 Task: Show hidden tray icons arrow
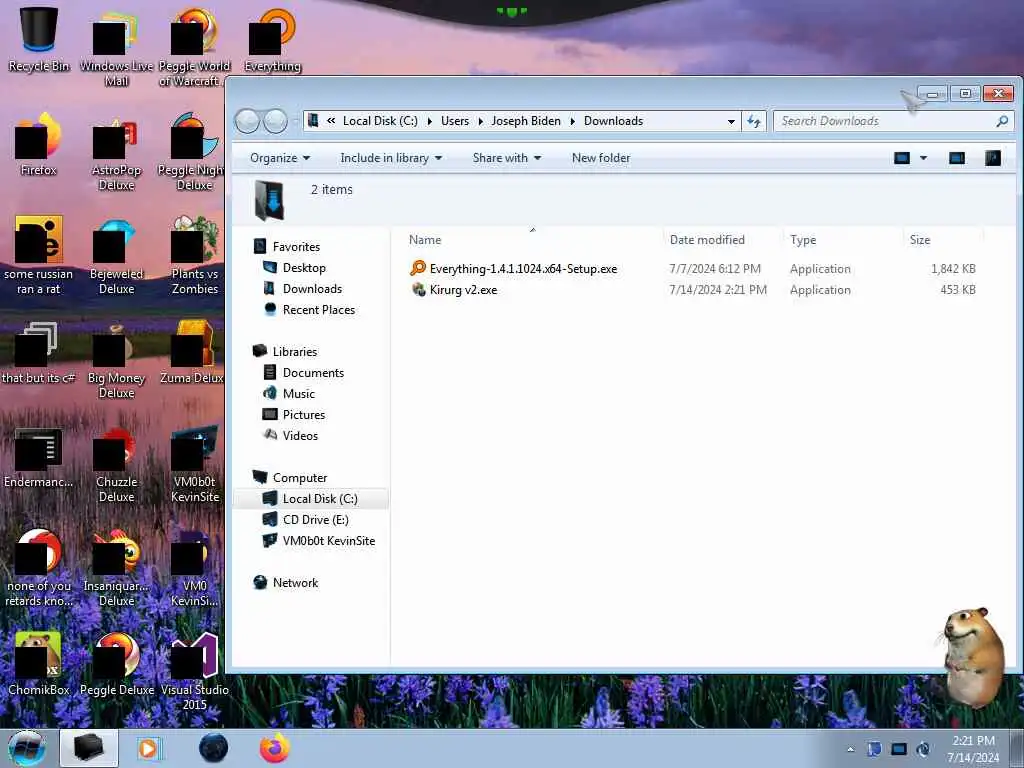pos(850,749)
